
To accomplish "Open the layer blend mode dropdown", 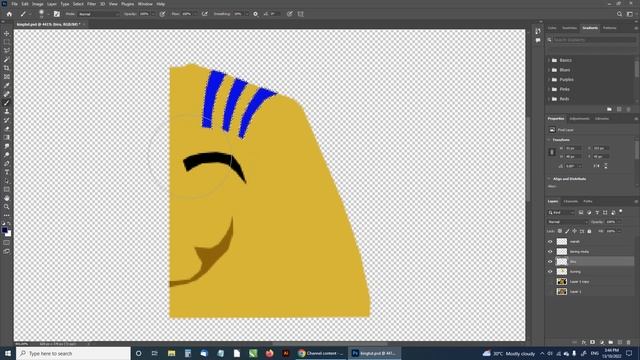I will [x=567, y=222].
